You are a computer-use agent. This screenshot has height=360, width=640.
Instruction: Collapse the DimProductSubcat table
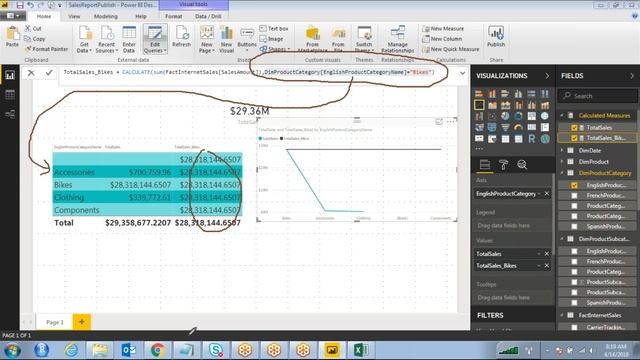coord(562,239)
